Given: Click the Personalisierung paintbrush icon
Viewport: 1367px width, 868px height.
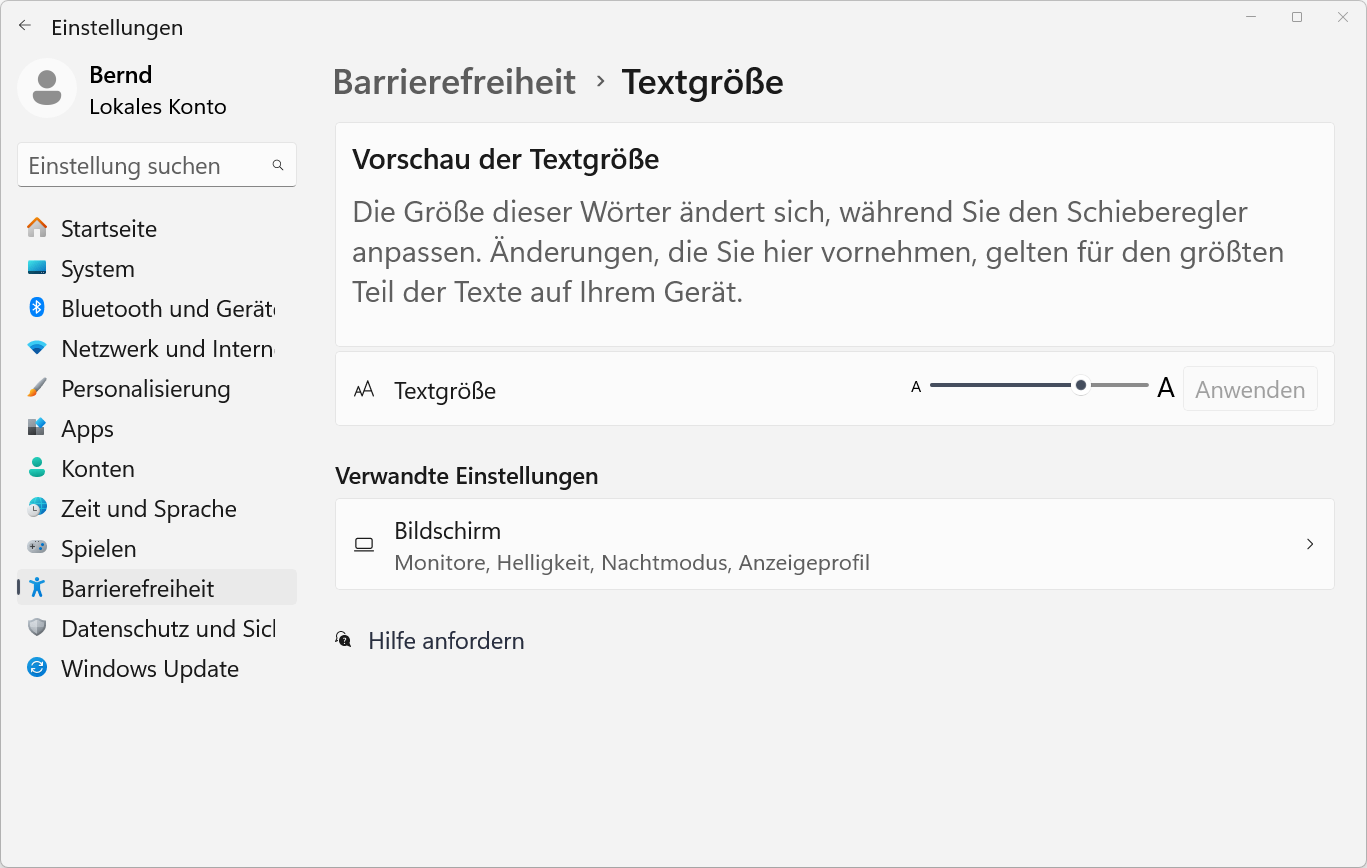Looking at the screenshot, I should (37, 388).
